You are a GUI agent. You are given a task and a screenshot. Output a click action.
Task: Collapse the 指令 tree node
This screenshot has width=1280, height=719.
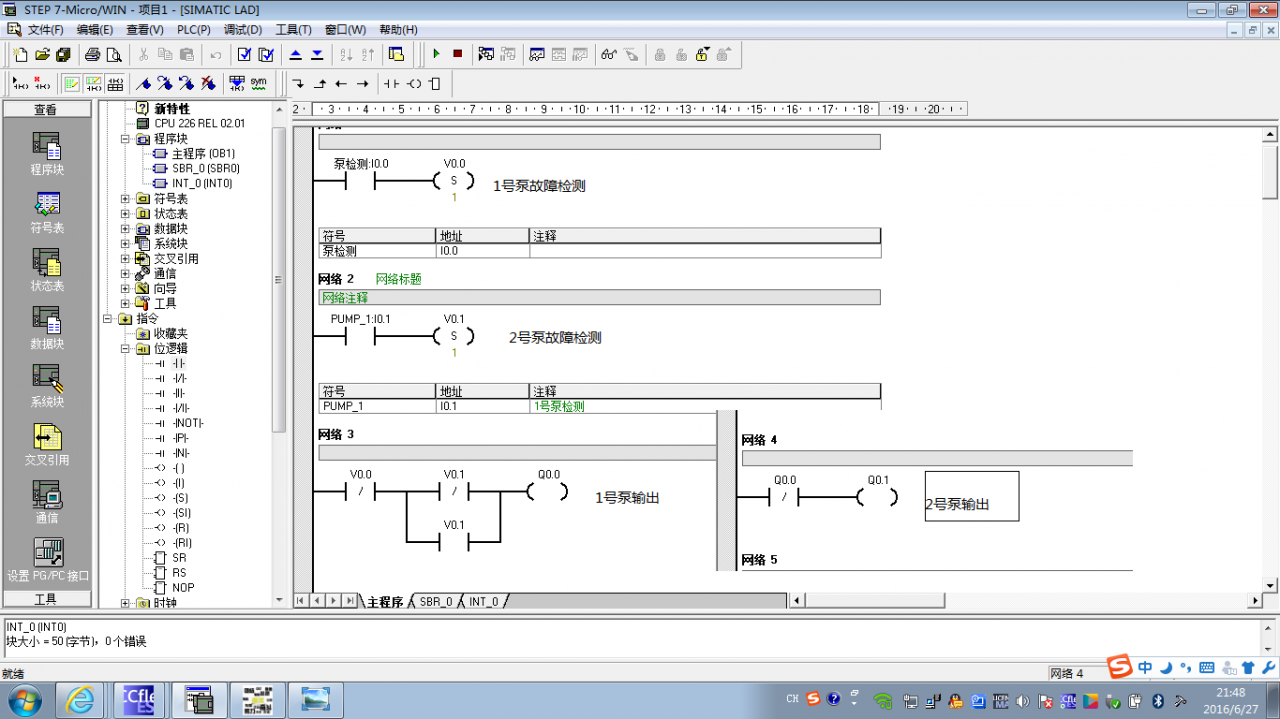point(108,319)
